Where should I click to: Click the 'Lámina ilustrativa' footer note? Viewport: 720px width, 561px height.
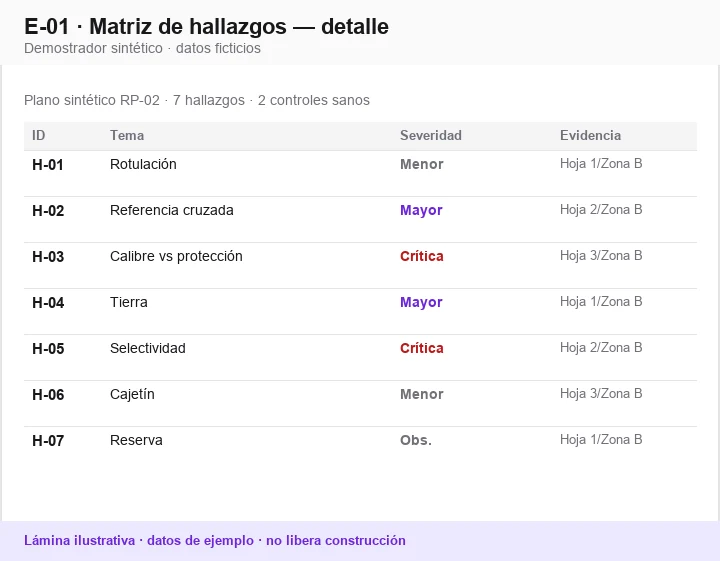point(215,540)
